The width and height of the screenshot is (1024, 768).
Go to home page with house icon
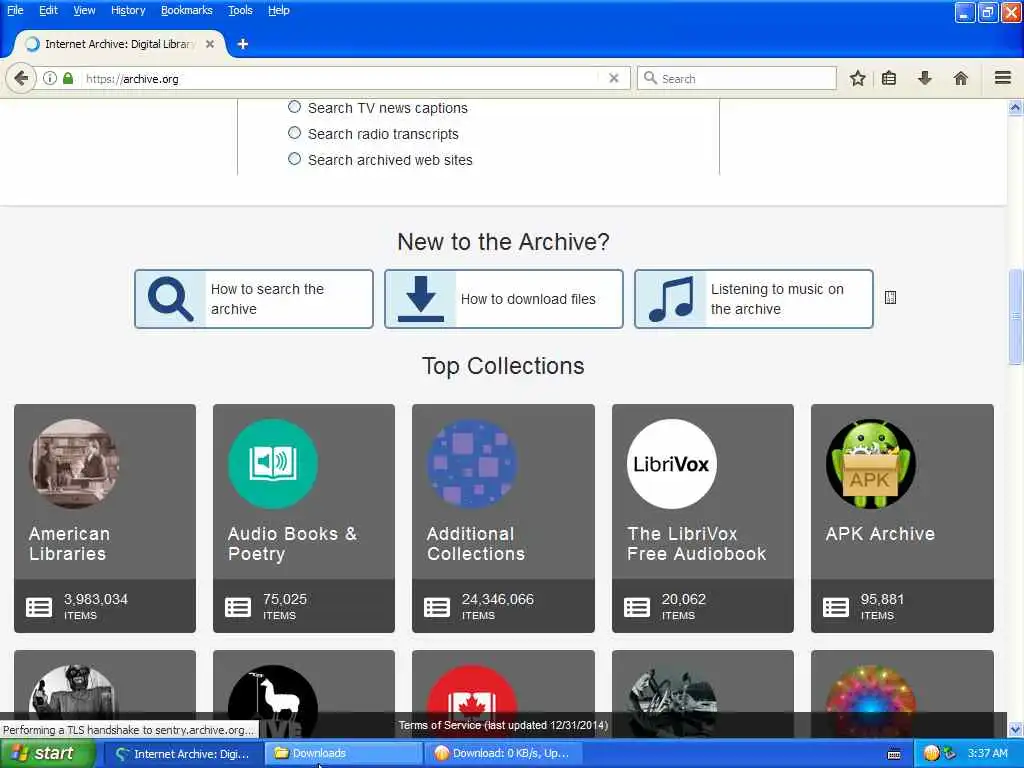[x=961, y=79]
